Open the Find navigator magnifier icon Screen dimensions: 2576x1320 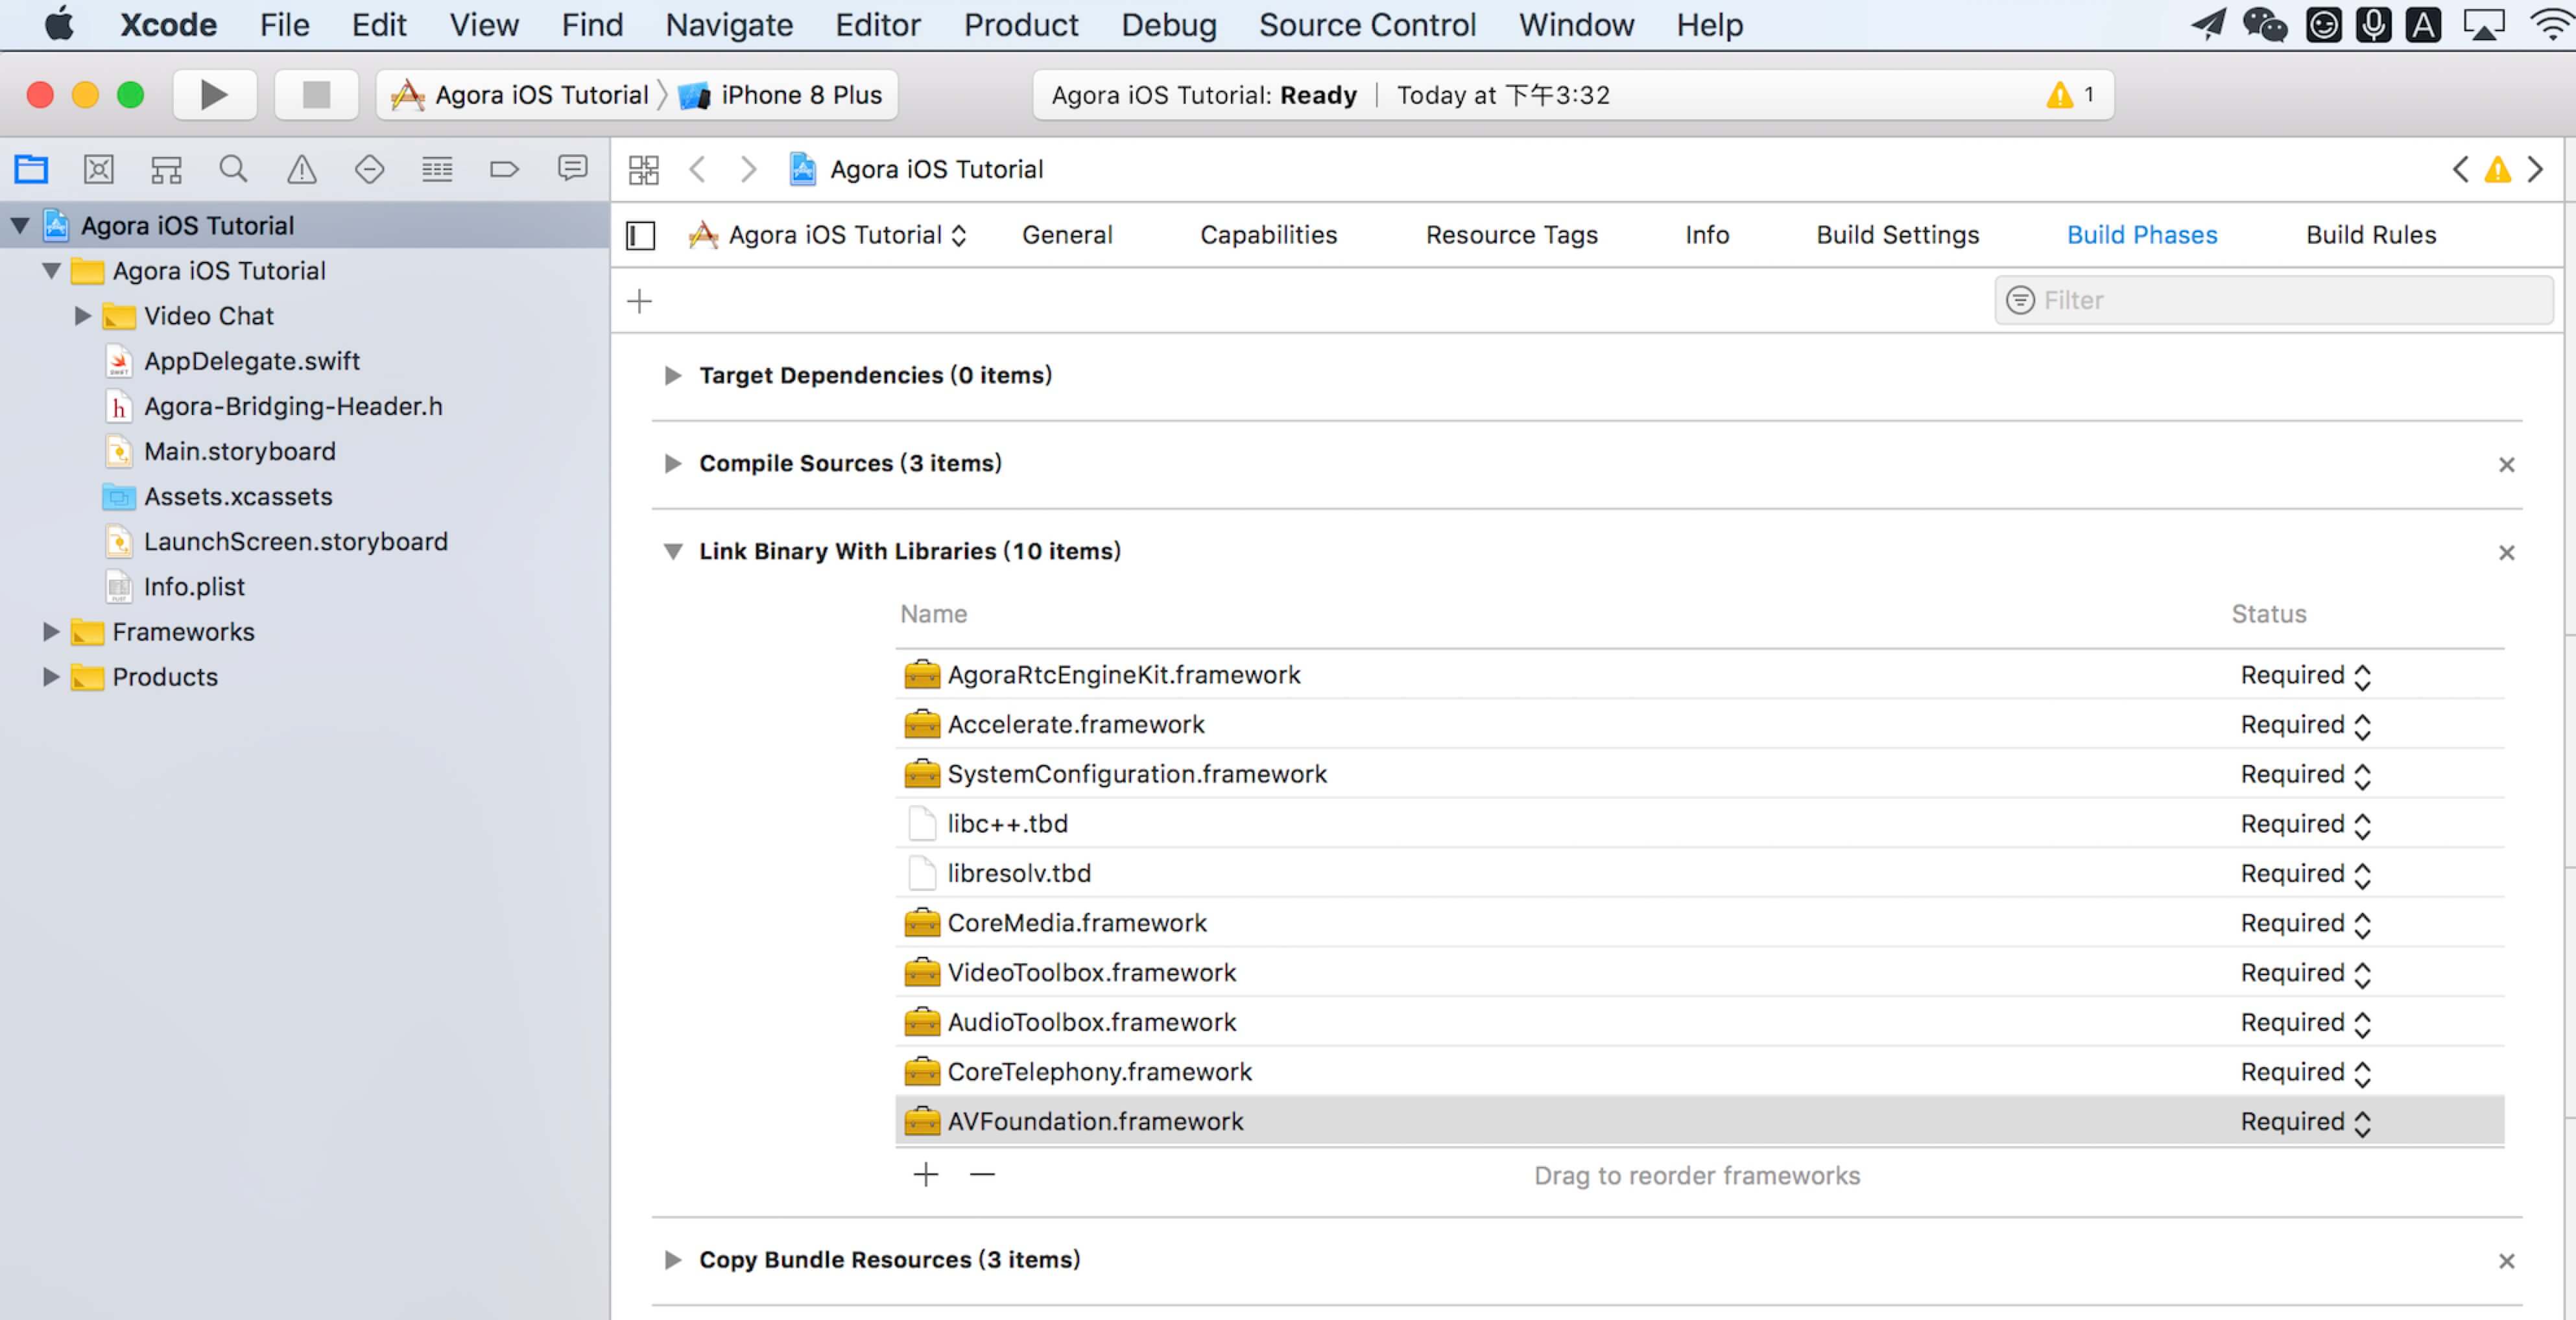coord(233,169)
